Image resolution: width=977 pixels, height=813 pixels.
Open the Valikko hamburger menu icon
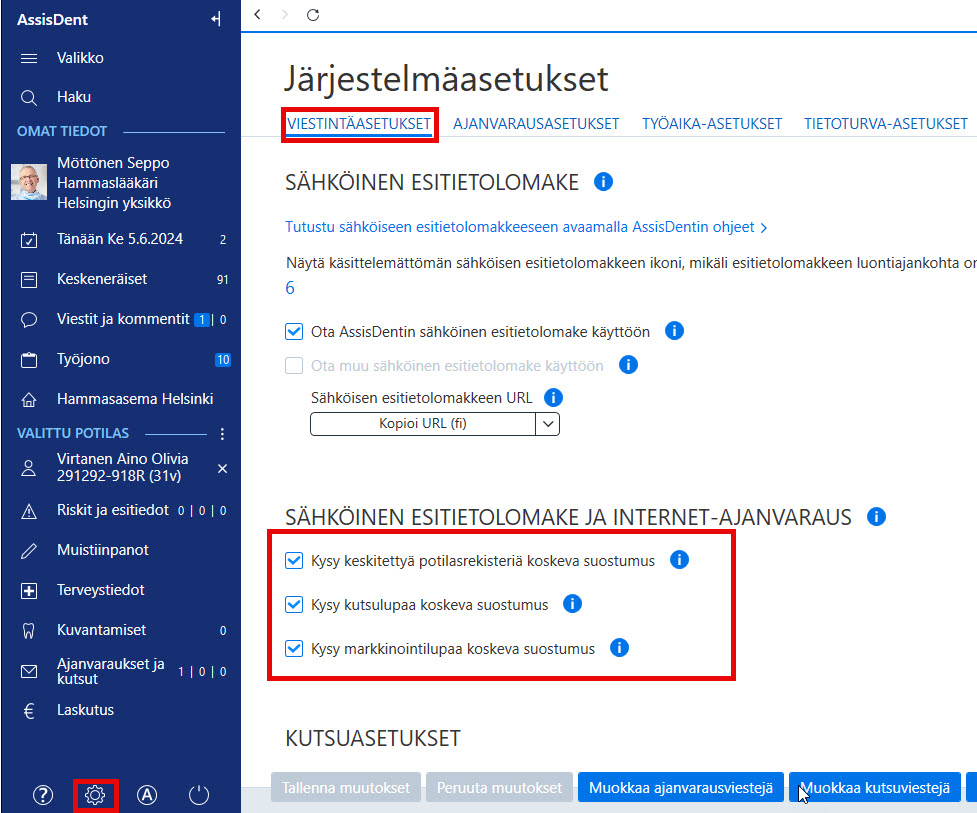pyautogui.click(x=29, y=59)
